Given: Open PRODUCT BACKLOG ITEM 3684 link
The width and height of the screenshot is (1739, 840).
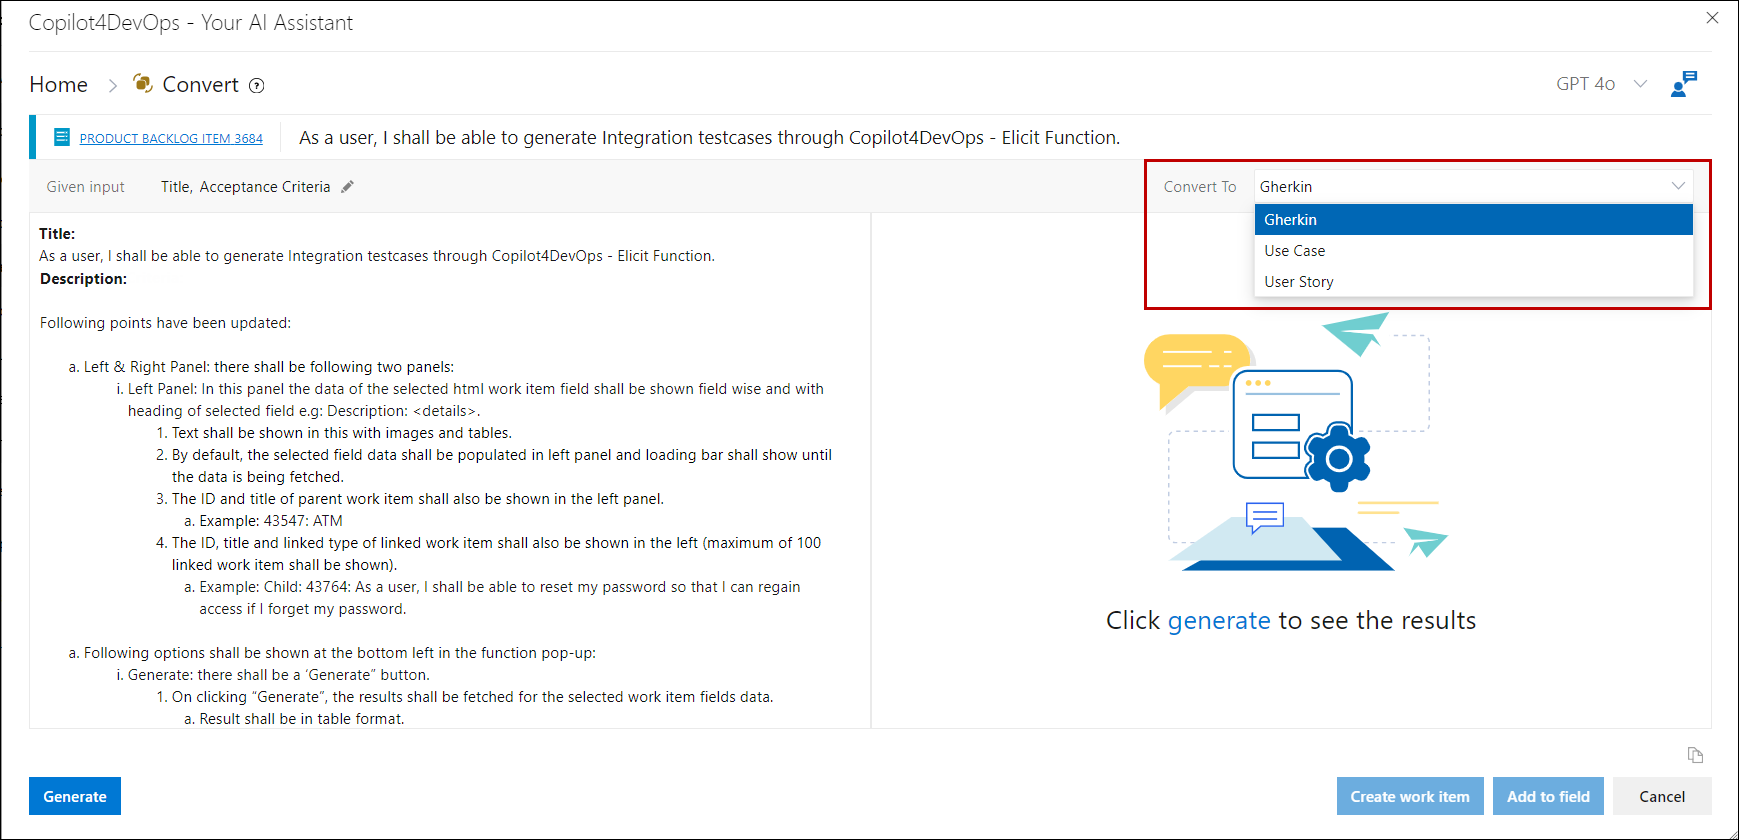Looking at the screenshot, I should [x=171, y=139].
